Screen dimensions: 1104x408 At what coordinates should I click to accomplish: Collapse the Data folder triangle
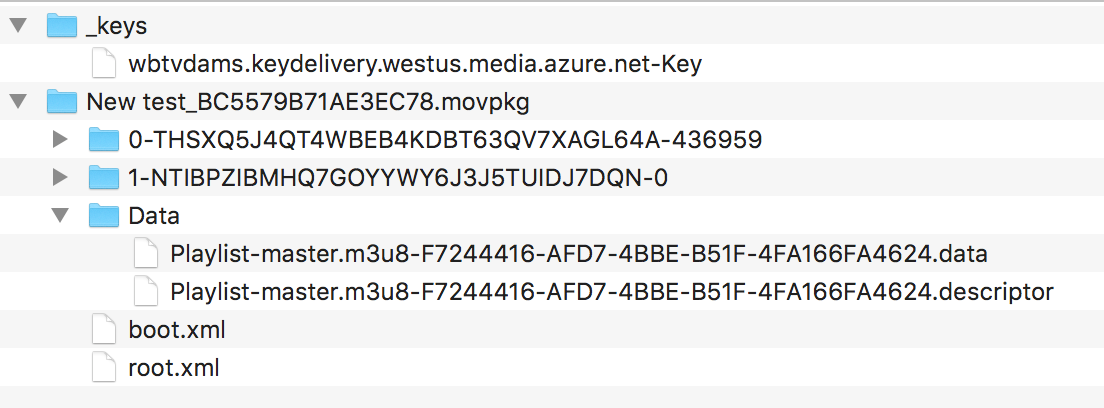(59, 216)
